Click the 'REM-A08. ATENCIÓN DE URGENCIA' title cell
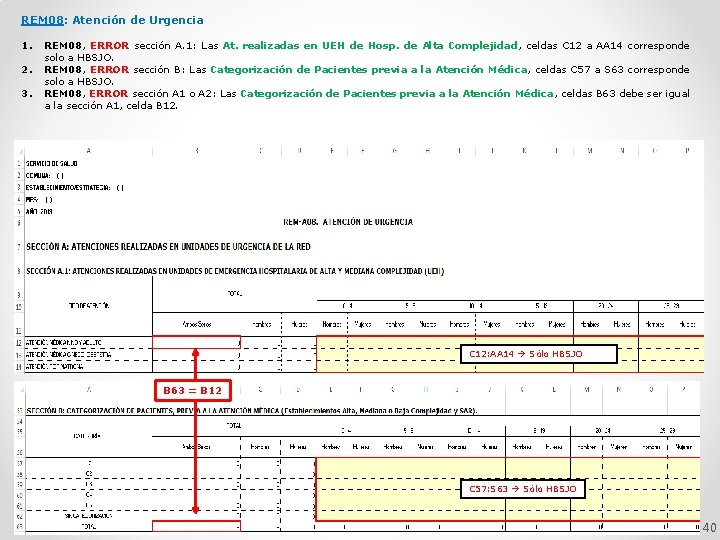Viewport: 720px width, 540px height. coord(348,222)
